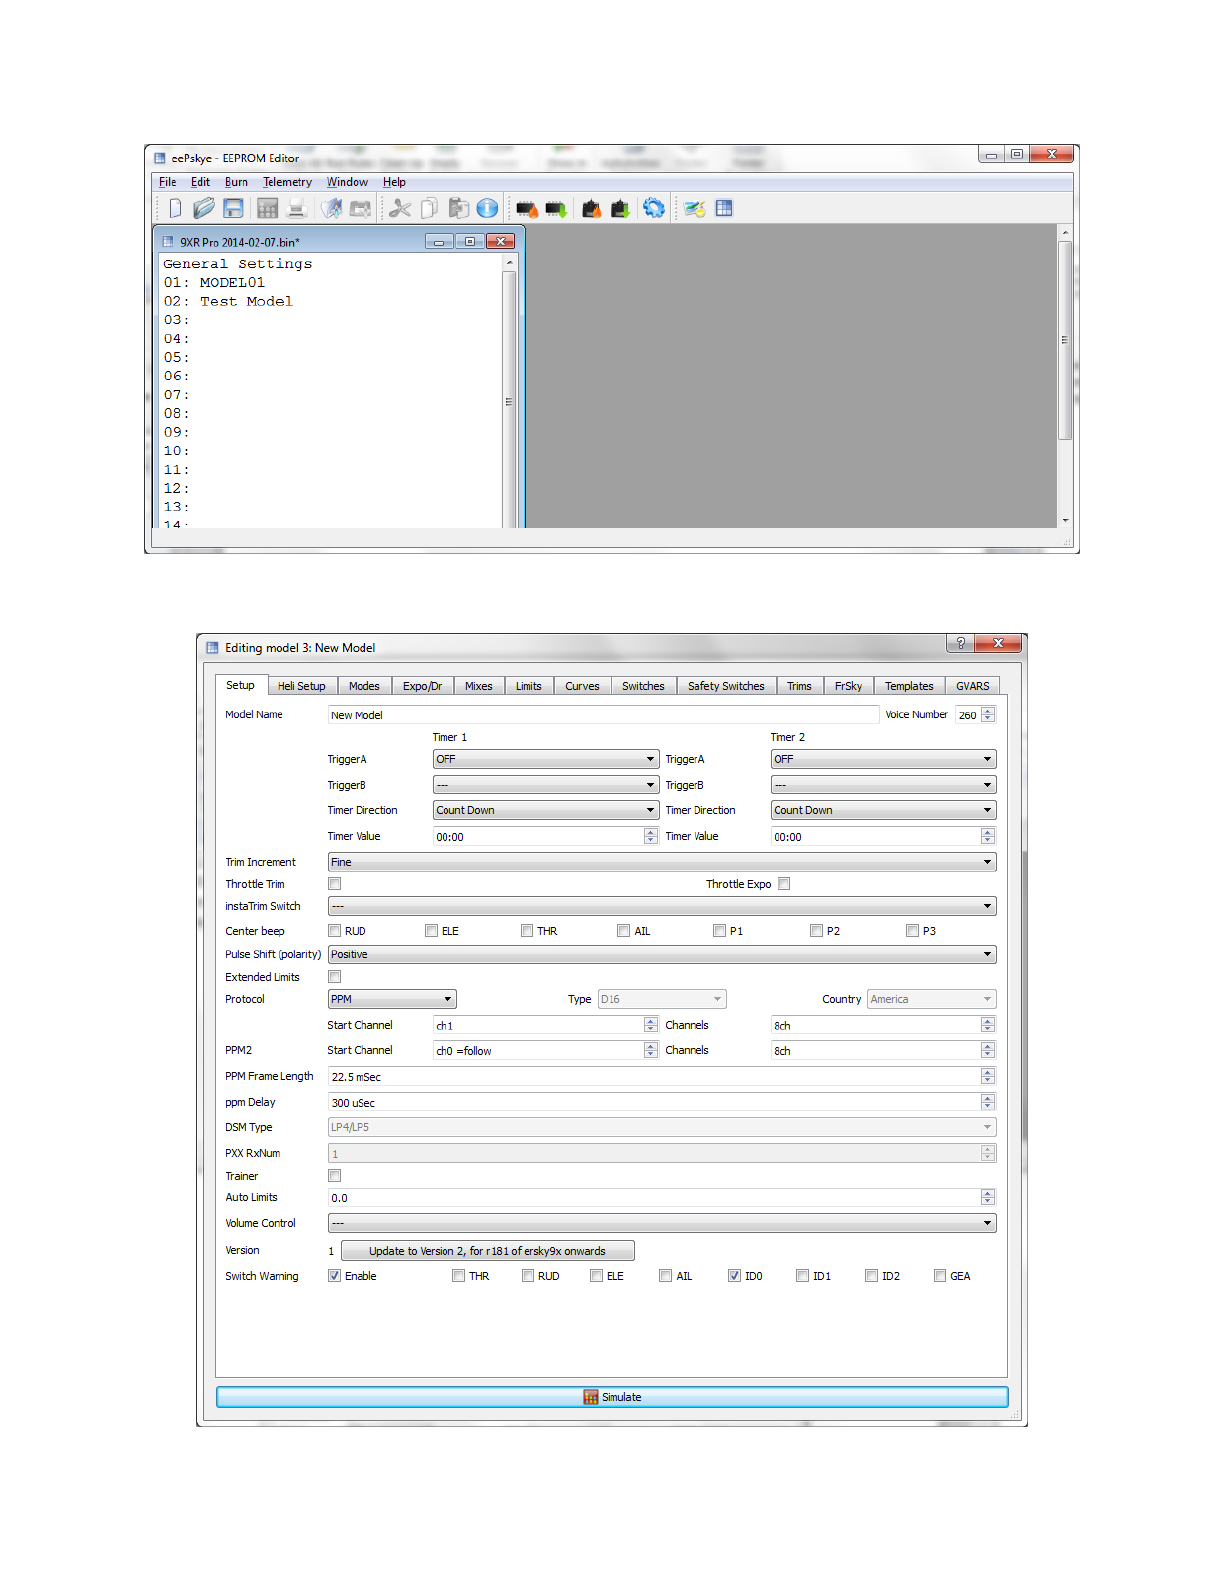Click the Model Name text field
This screenshot has height=1584, width=1224.
click(x=603, y=715)
